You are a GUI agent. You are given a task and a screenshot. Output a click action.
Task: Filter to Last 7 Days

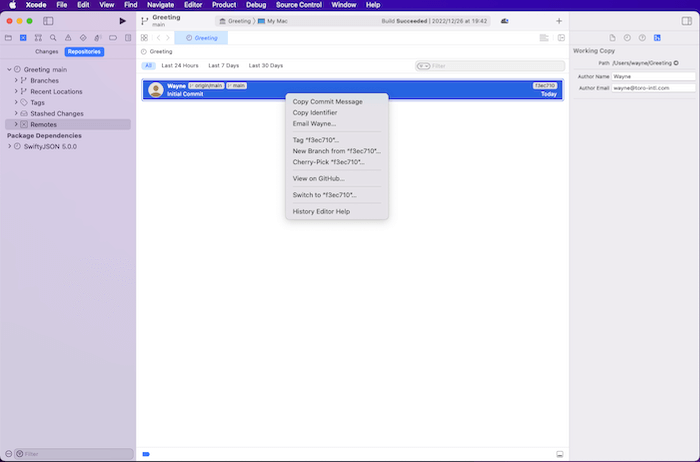[224, 66]
